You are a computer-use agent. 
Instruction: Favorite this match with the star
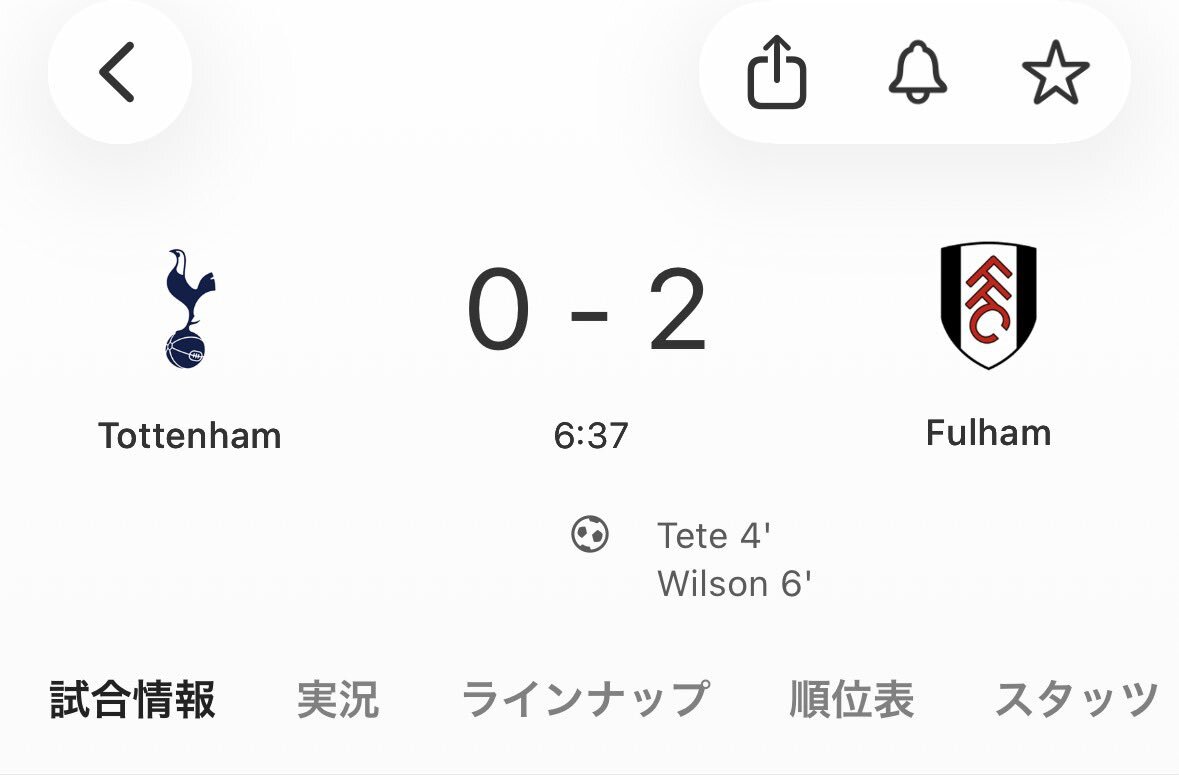click(1056, 72)
